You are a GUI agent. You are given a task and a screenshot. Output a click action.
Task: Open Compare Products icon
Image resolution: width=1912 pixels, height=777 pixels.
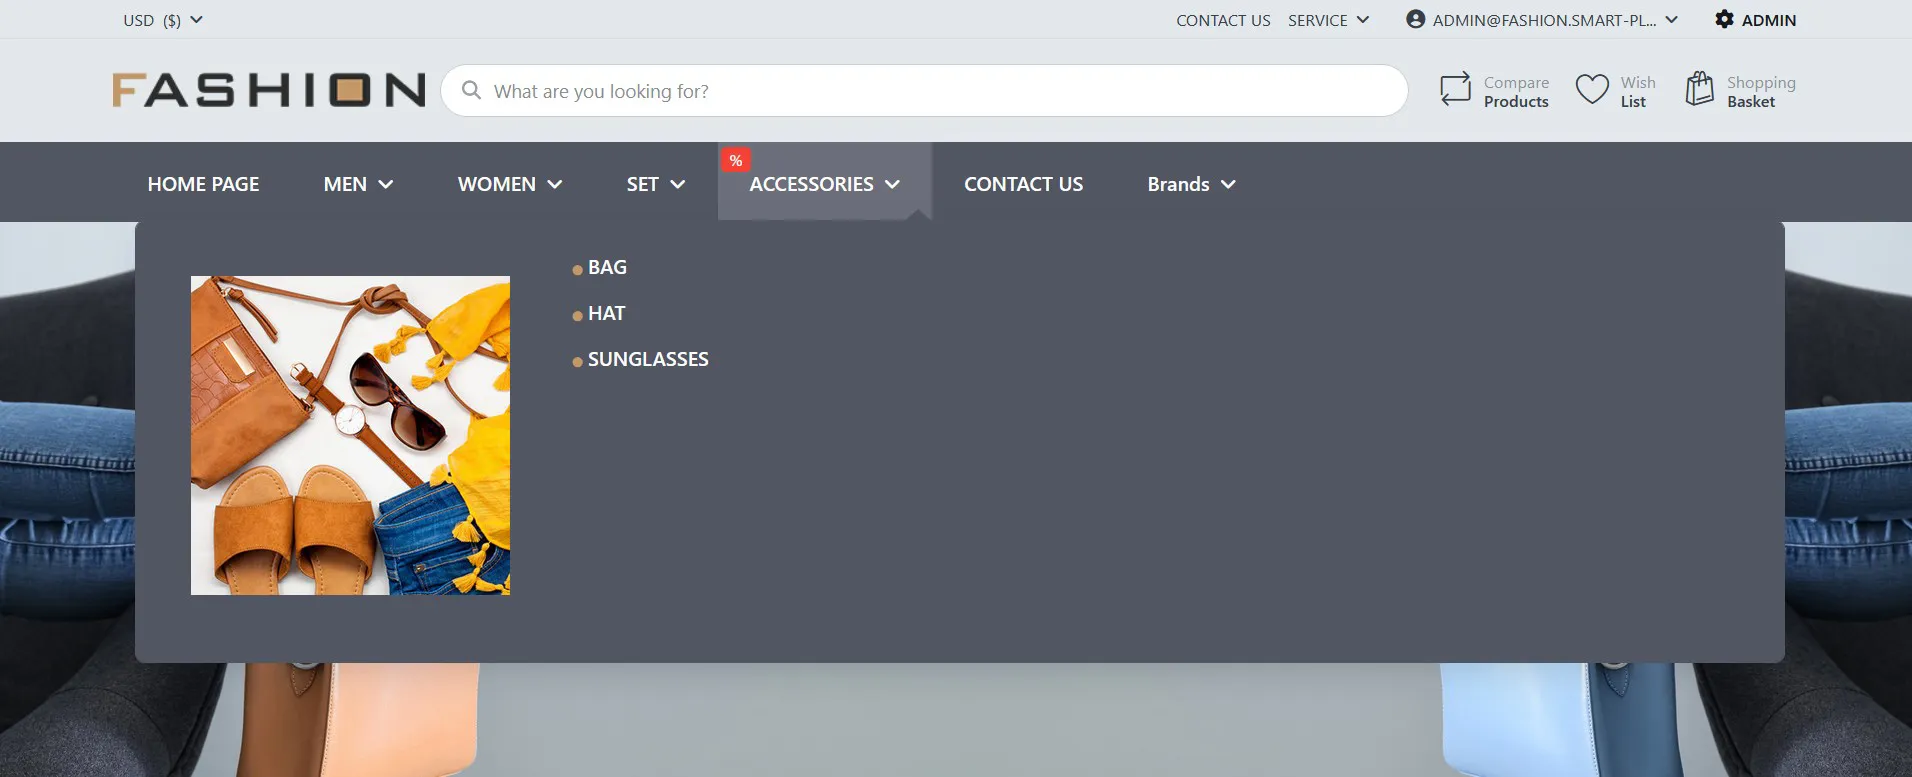1455,89
